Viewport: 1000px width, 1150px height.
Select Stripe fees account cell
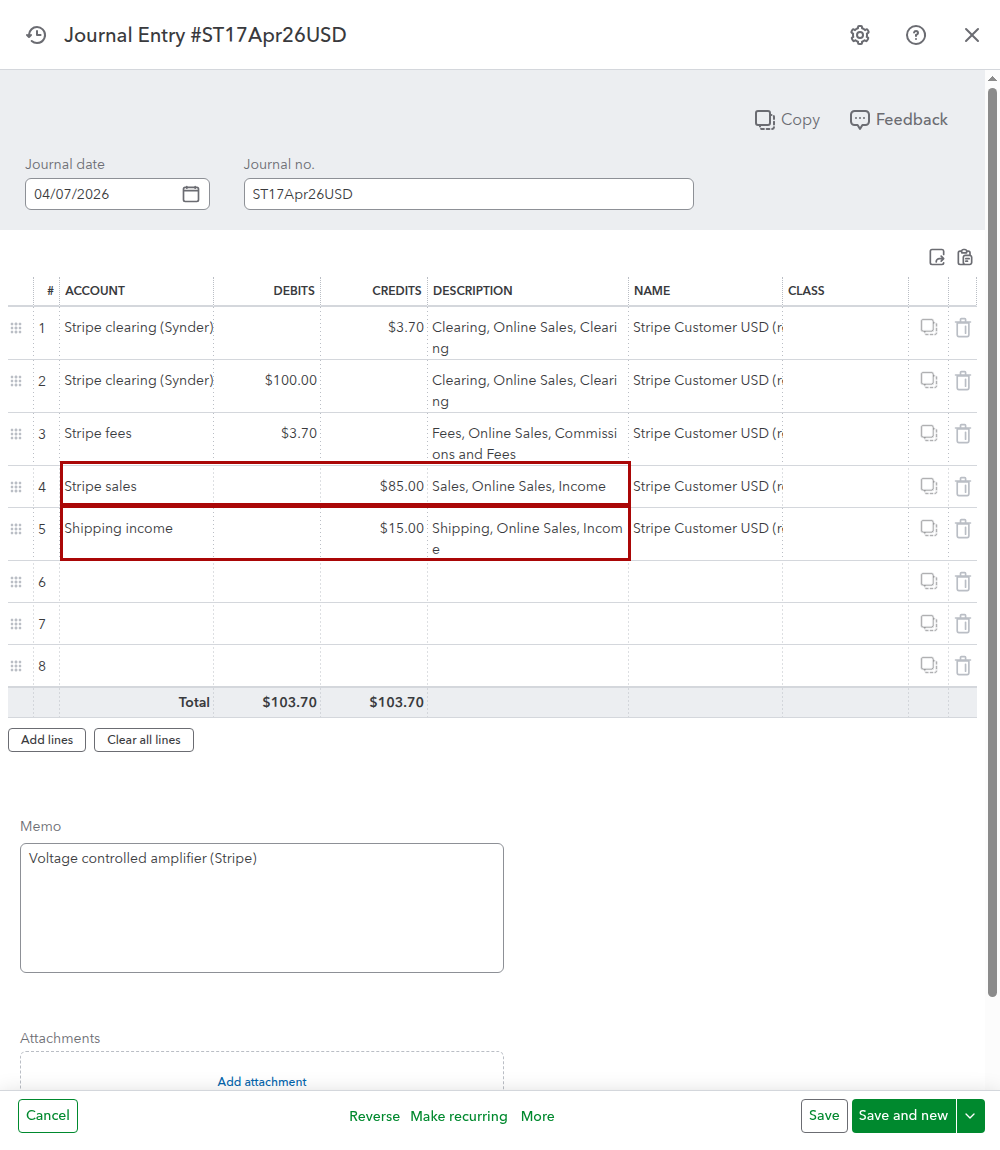(137, 439)
